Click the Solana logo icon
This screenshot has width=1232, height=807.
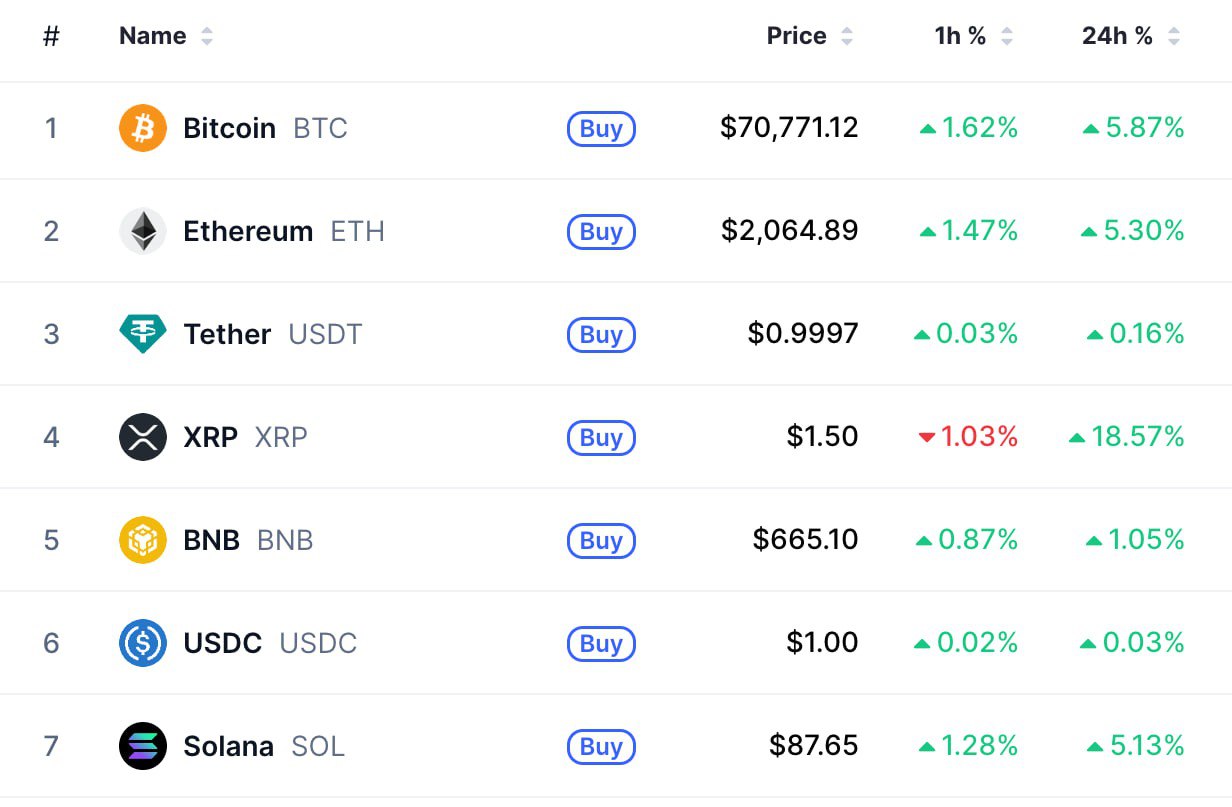pyautogui.click(x=143, y=746)
